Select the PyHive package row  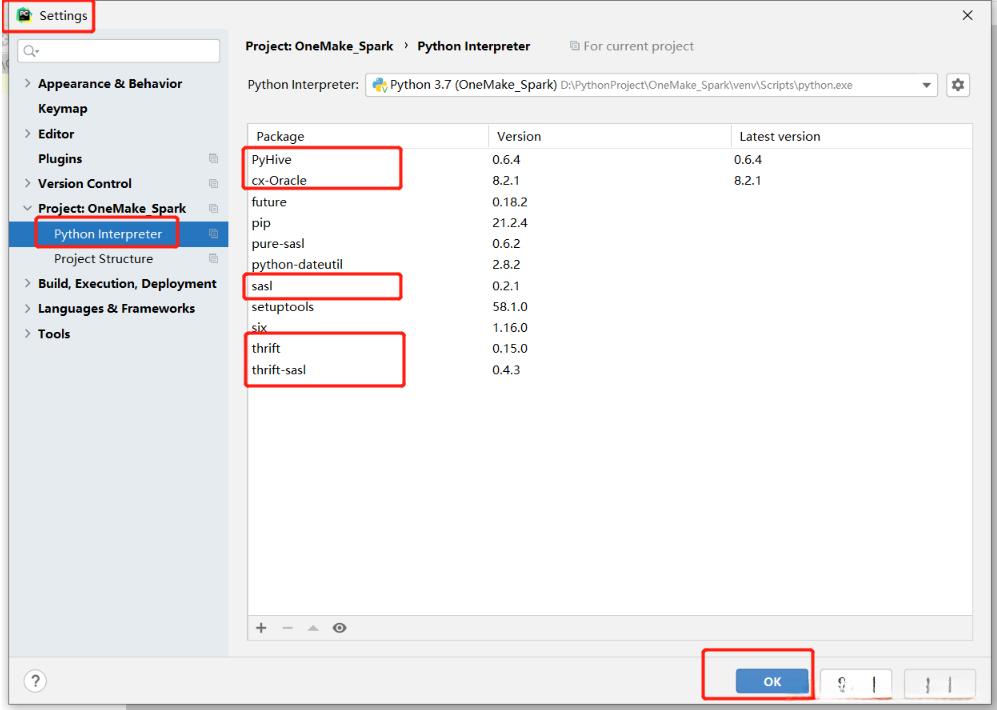pyautogui.click(x=610, y=160)
